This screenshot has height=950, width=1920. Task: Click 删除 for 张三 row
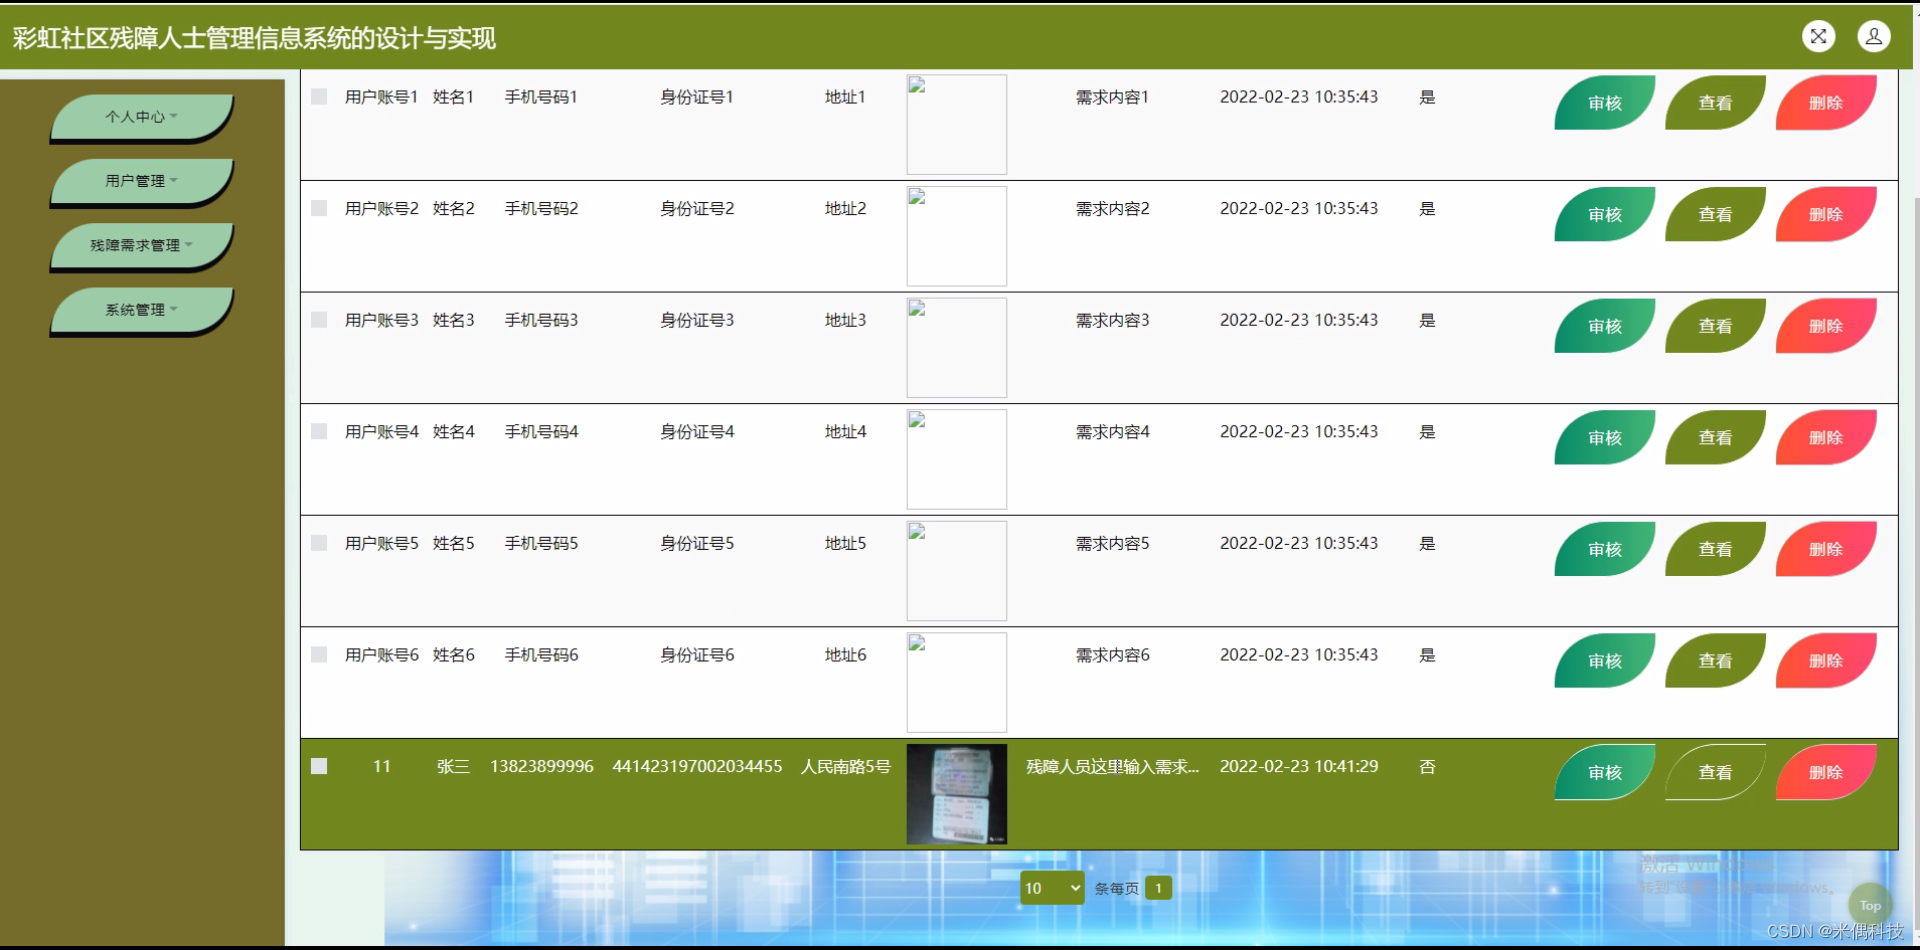pos(1826,772)
